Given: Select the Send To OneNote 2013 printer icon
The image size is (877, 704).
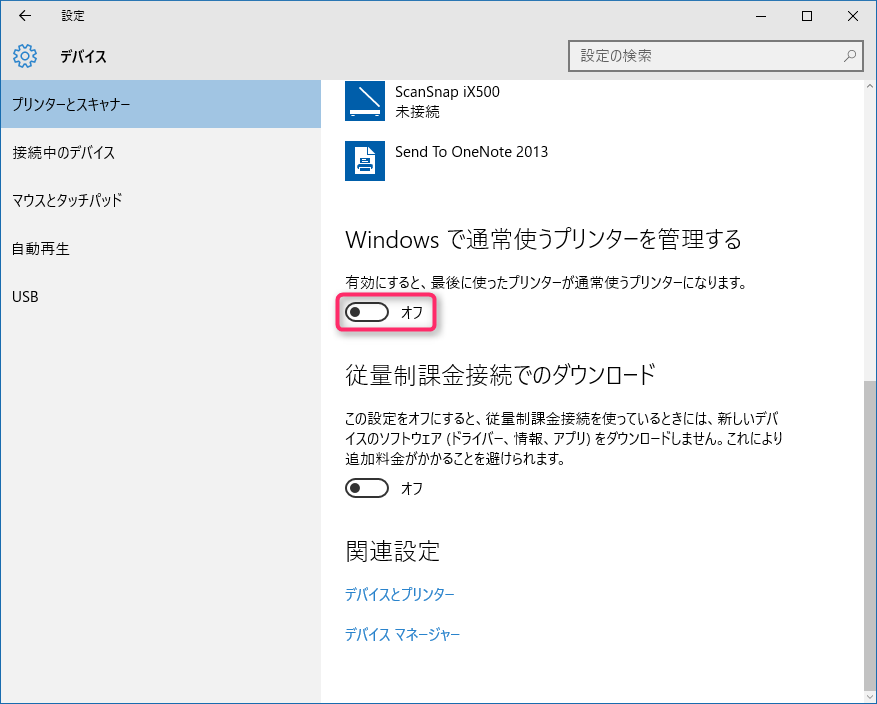Looking at the screenshot, I should pos(365,160).
